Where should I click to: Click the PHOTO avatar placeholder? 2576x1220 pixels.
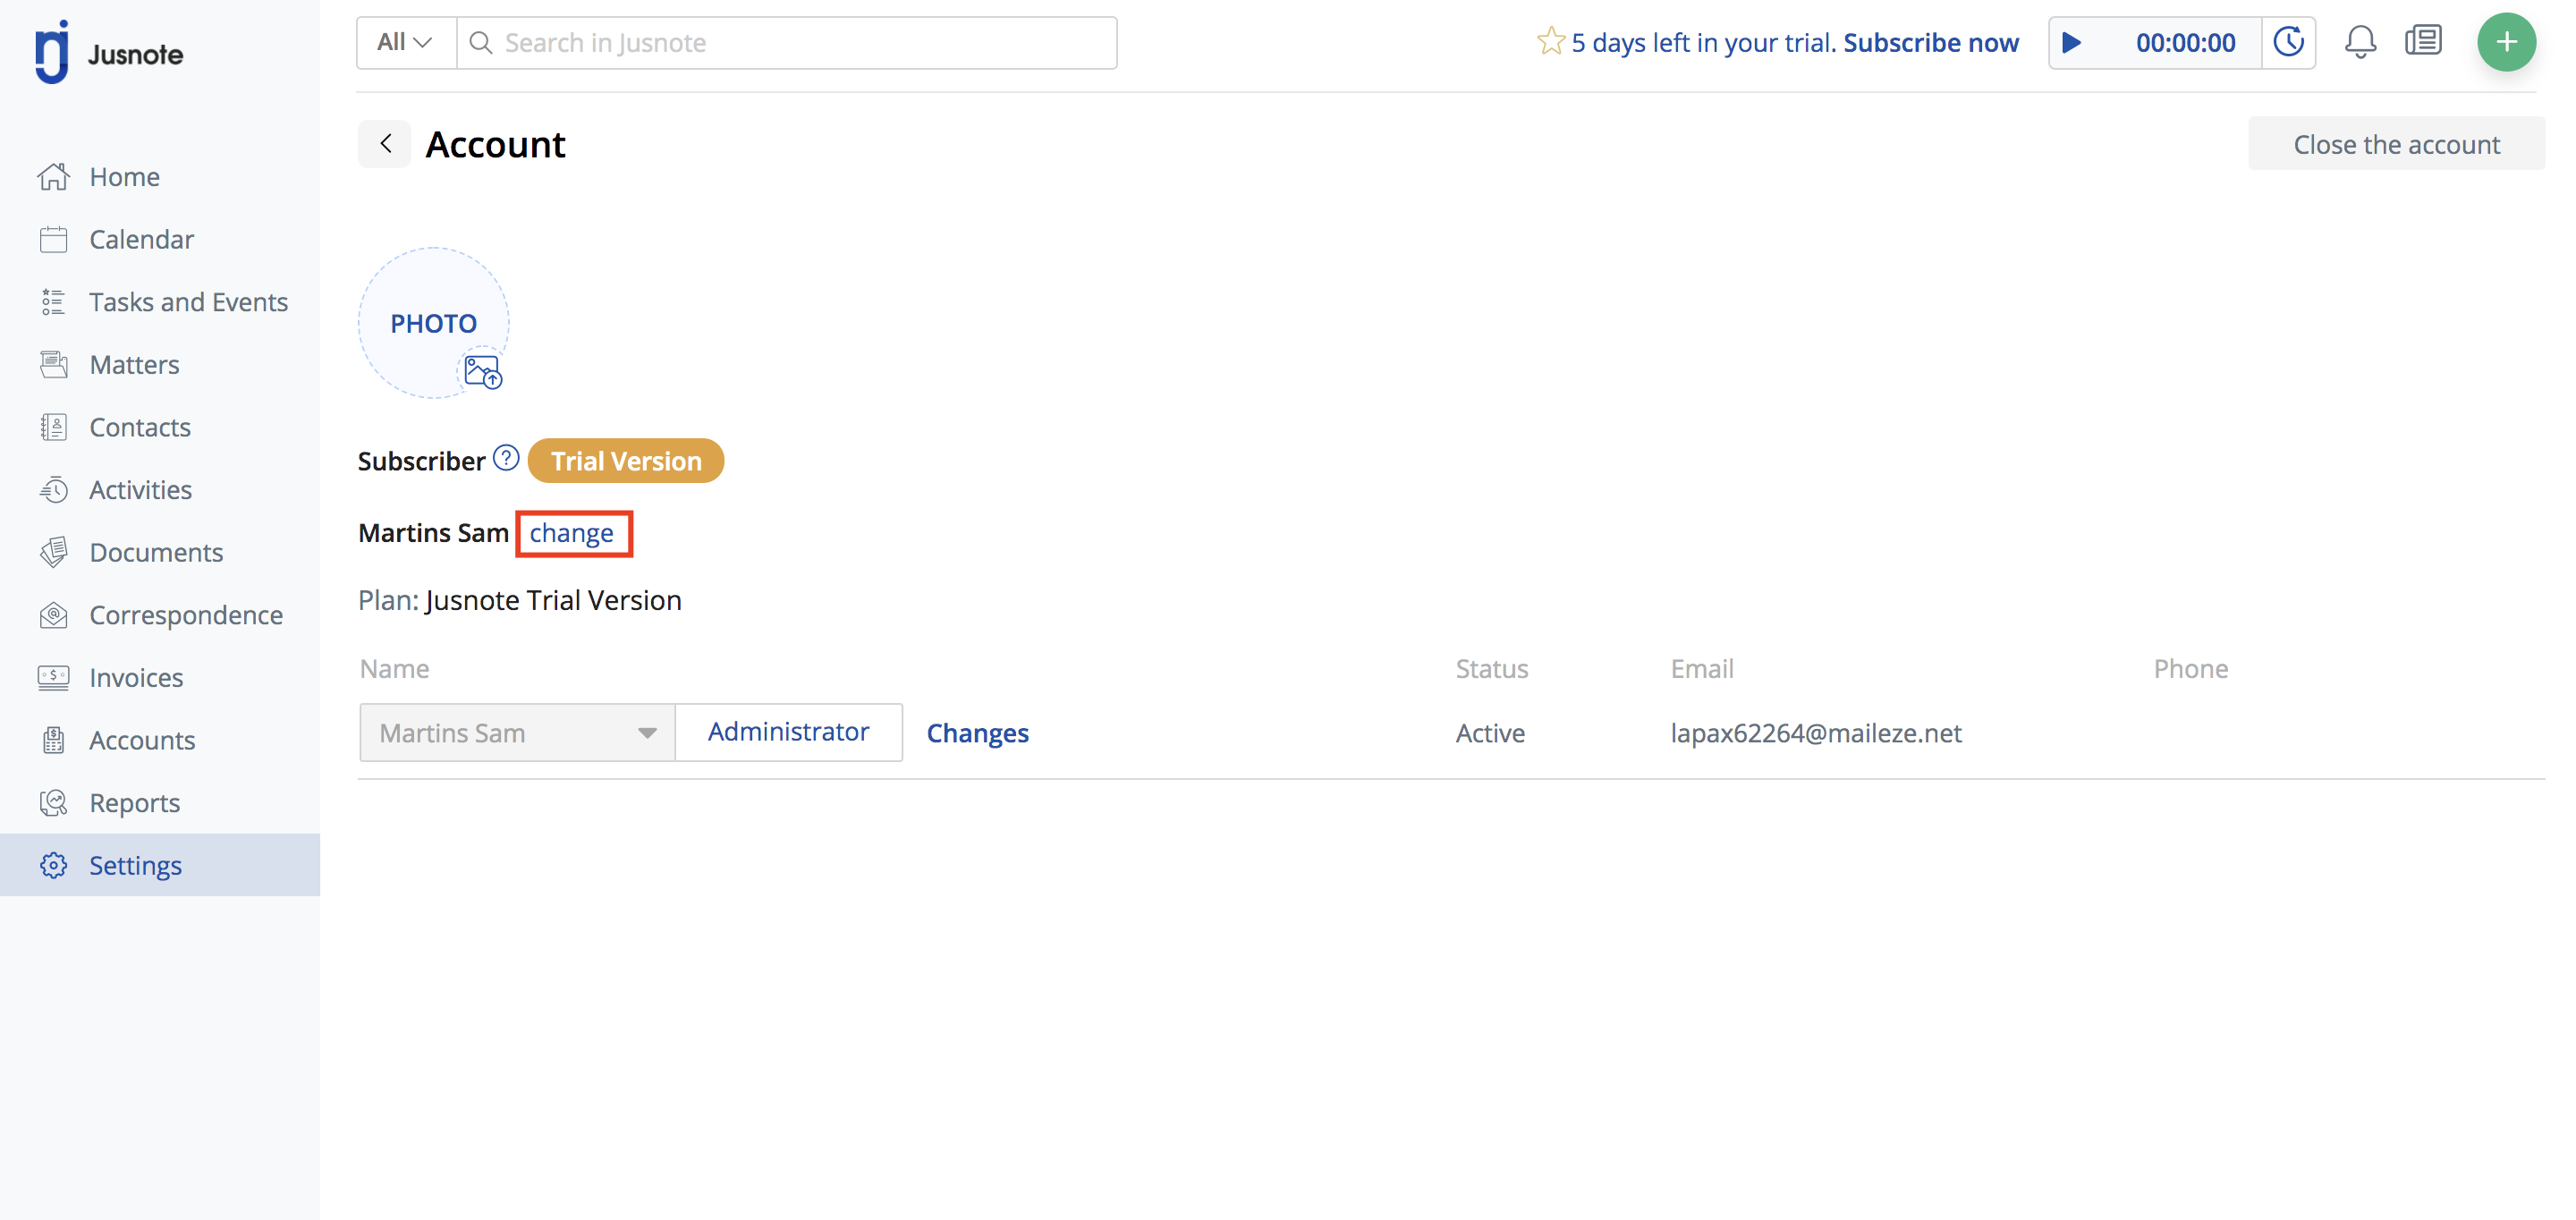433,323
